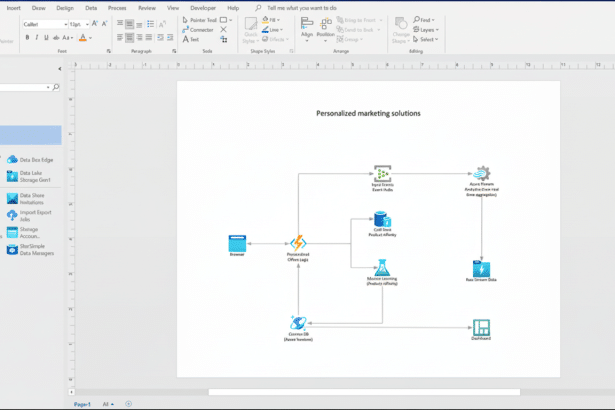Click font color A swatch

[83, 38]
